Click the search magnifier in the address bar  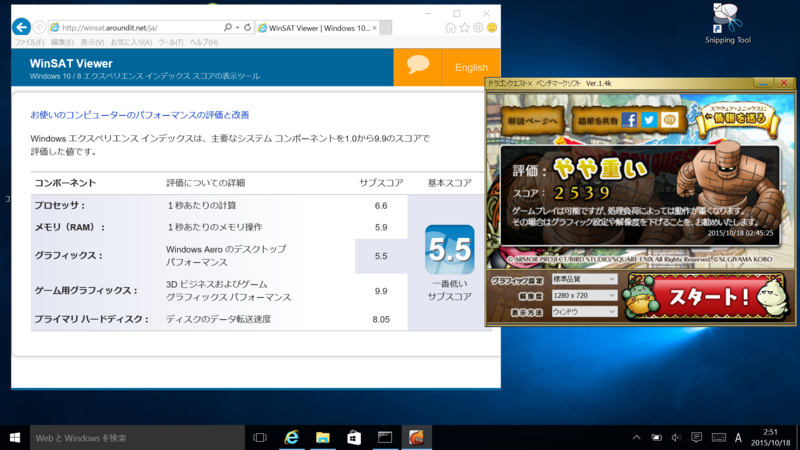(x=228, y=28)
